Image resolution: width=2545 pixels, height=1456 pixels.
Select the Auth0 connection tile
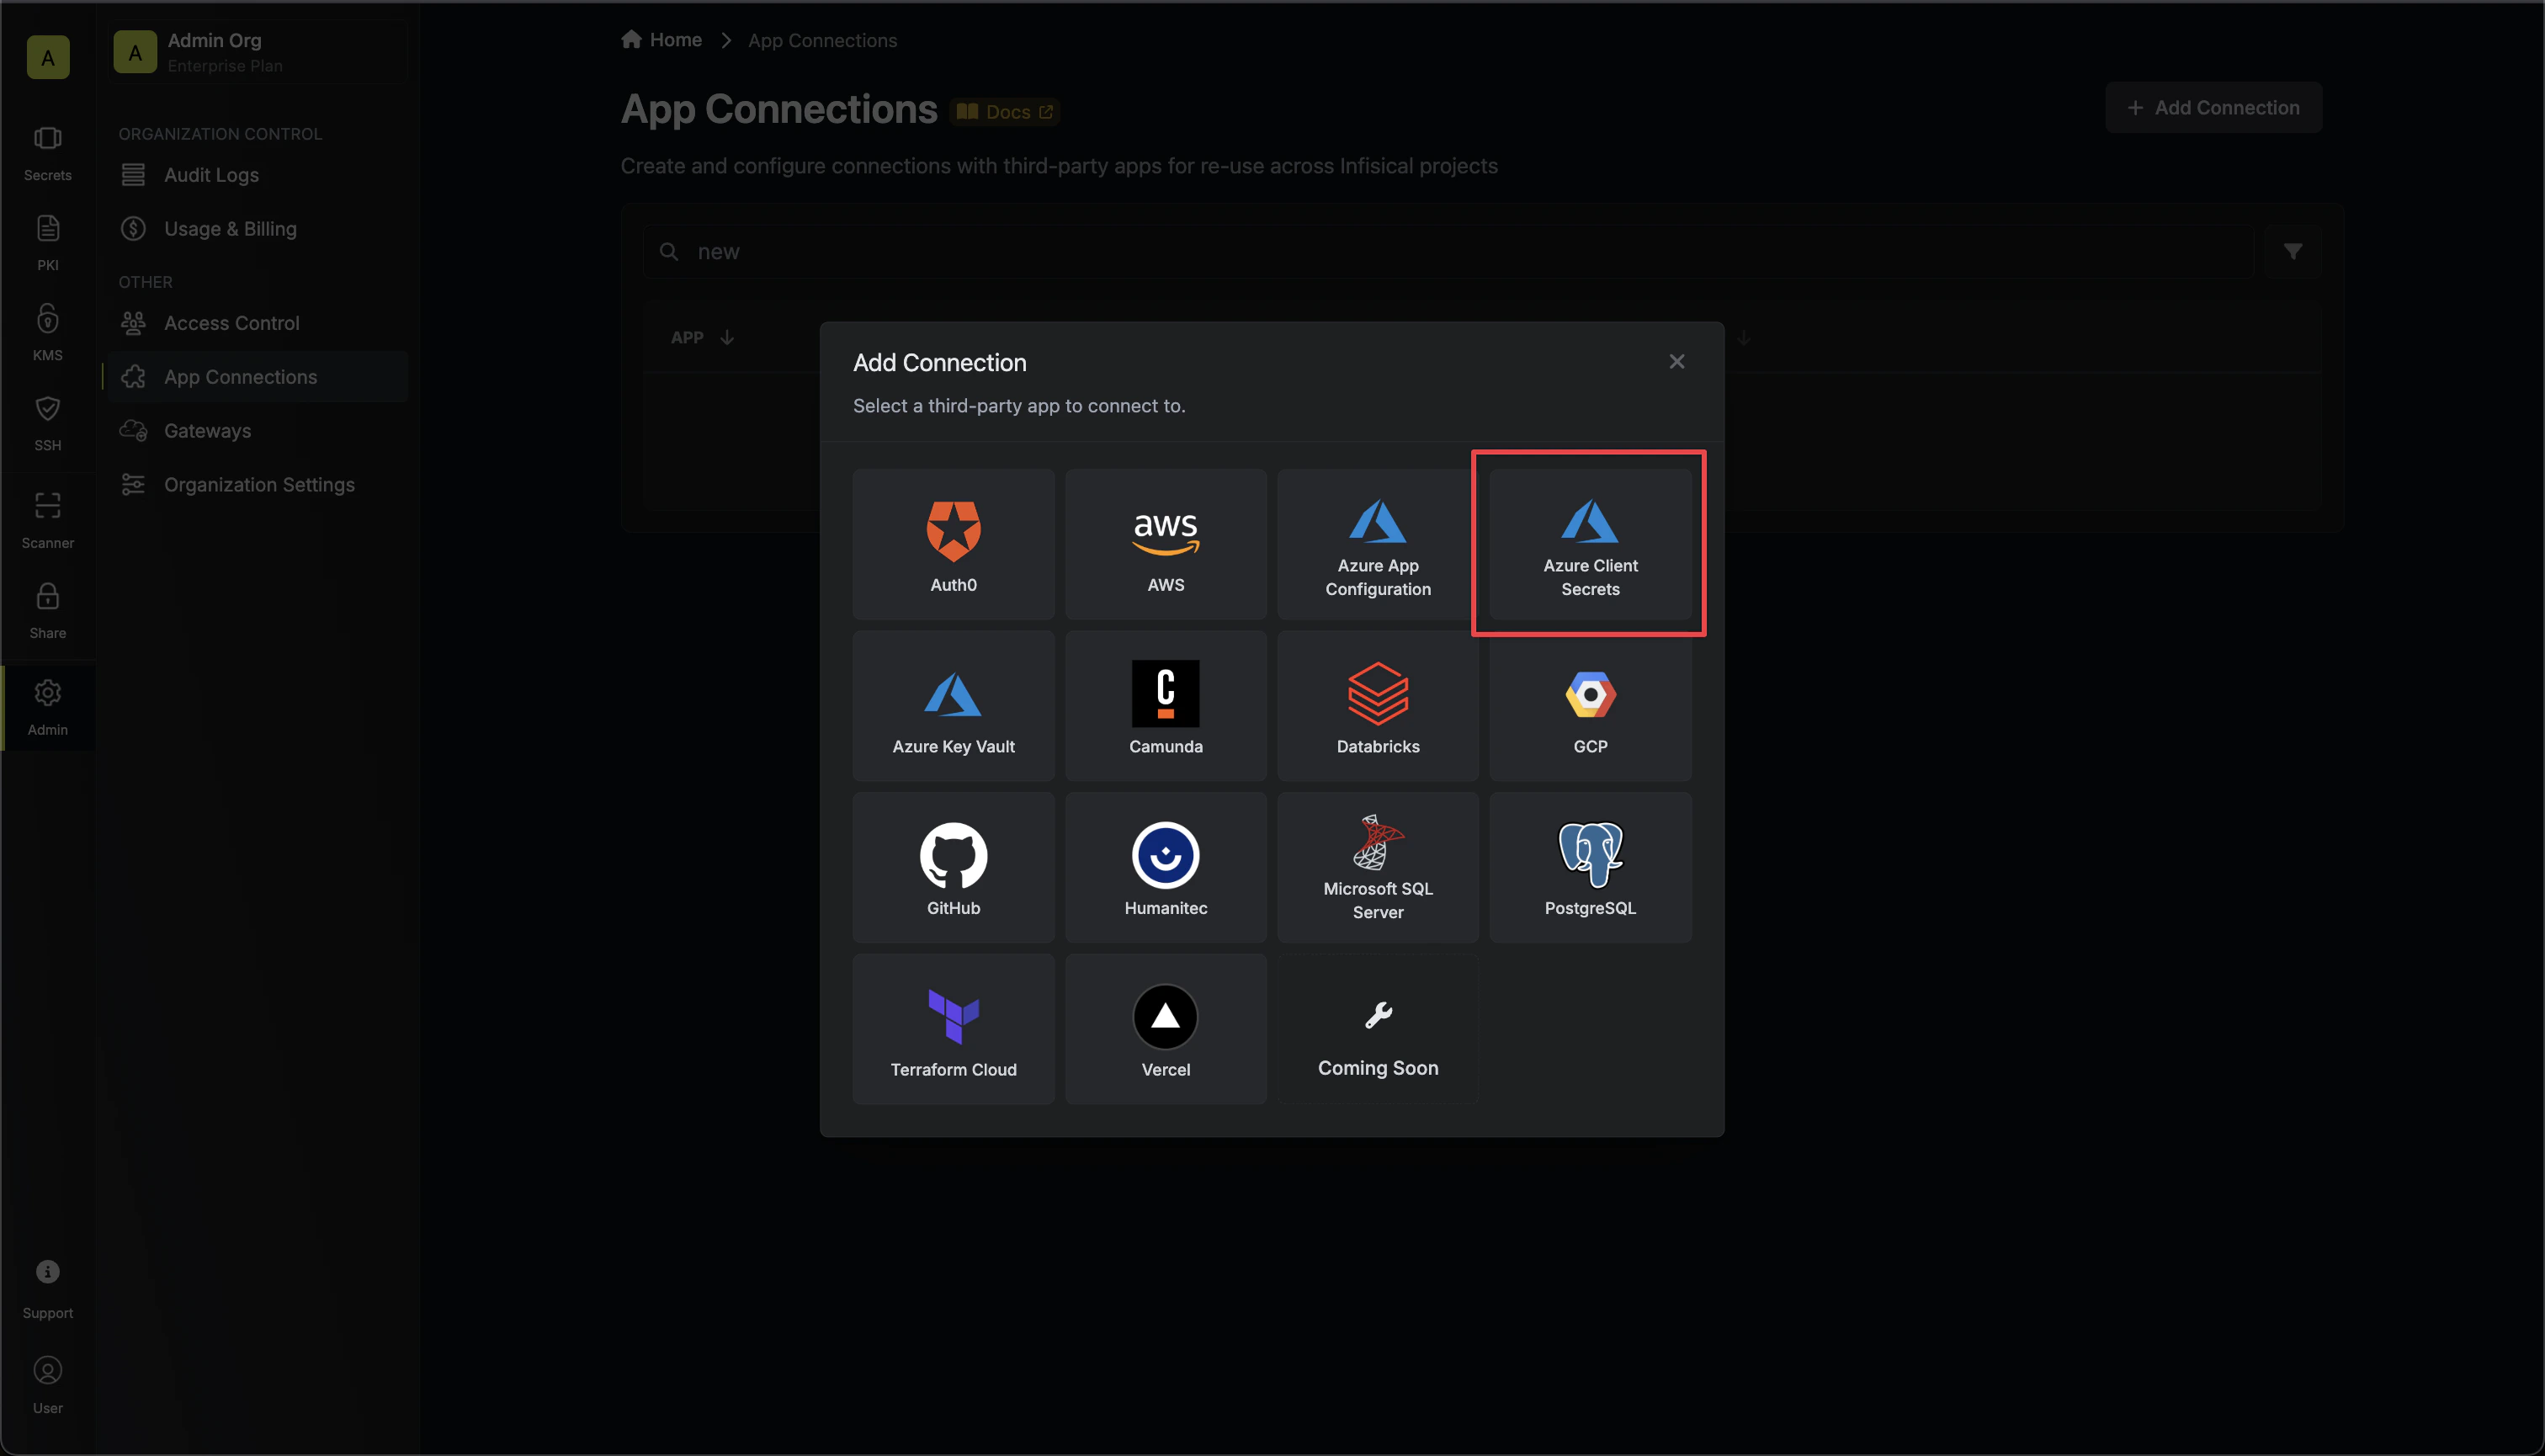[953, 544]
